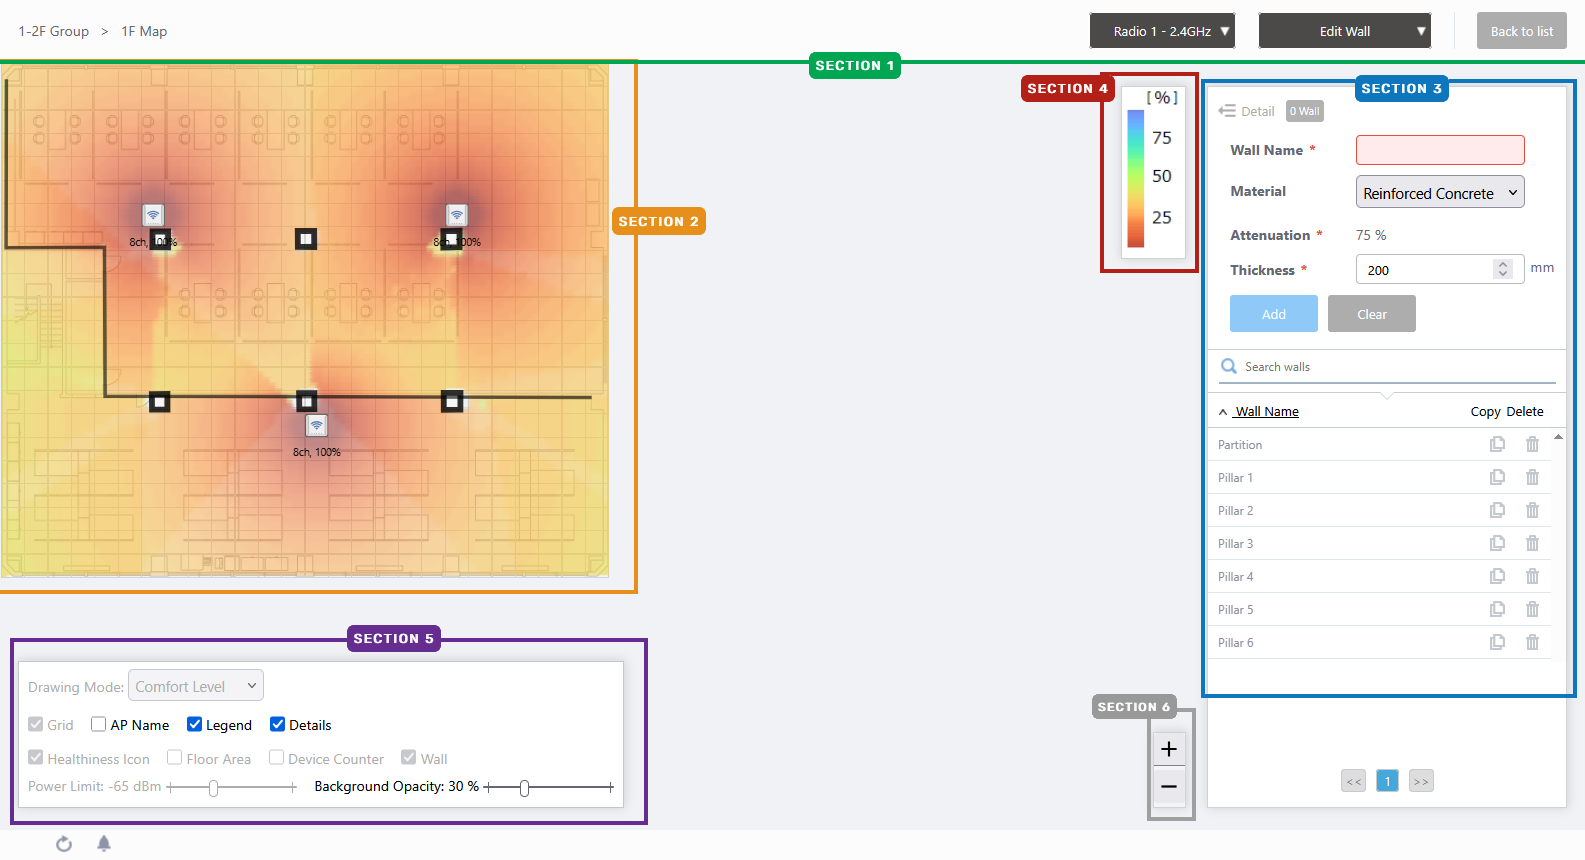The image size is (1585, 860).
Task: Toggle the Wall checkbox
Action: coord(409,758)
